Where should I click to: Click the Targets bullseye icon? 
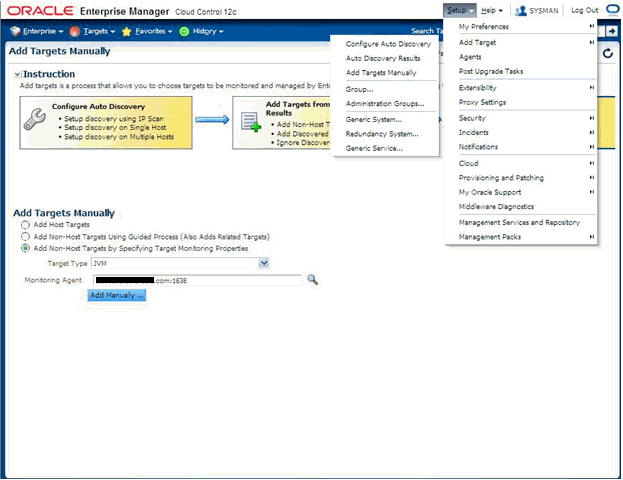click(74, 31)
